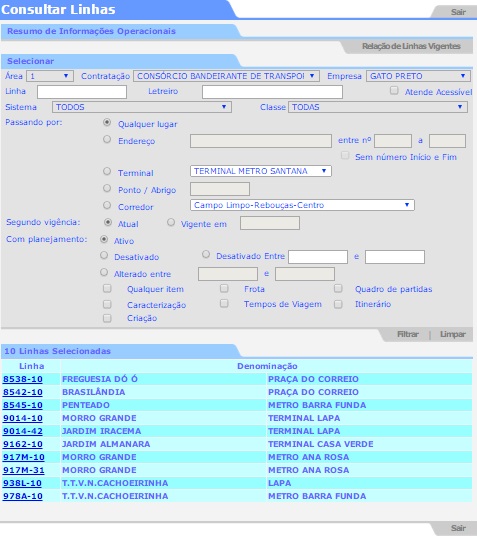Open the Sistema TODOS dropdown

(x=142, y=107)
